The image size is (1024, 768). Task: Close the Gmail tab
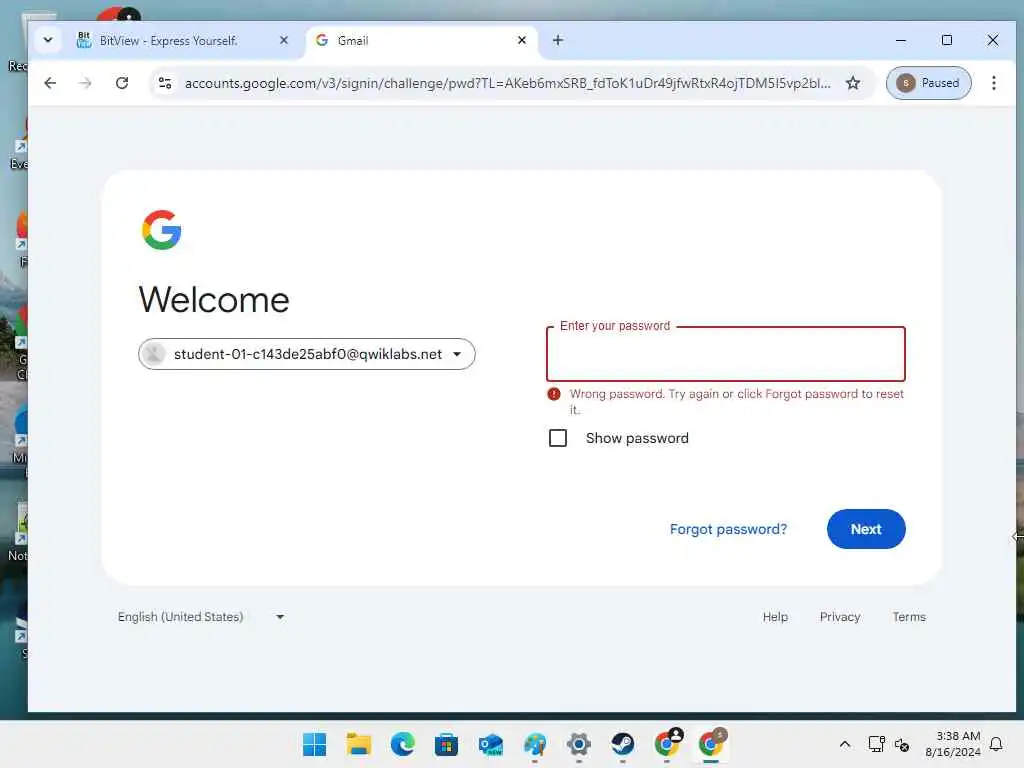(522, 40)
